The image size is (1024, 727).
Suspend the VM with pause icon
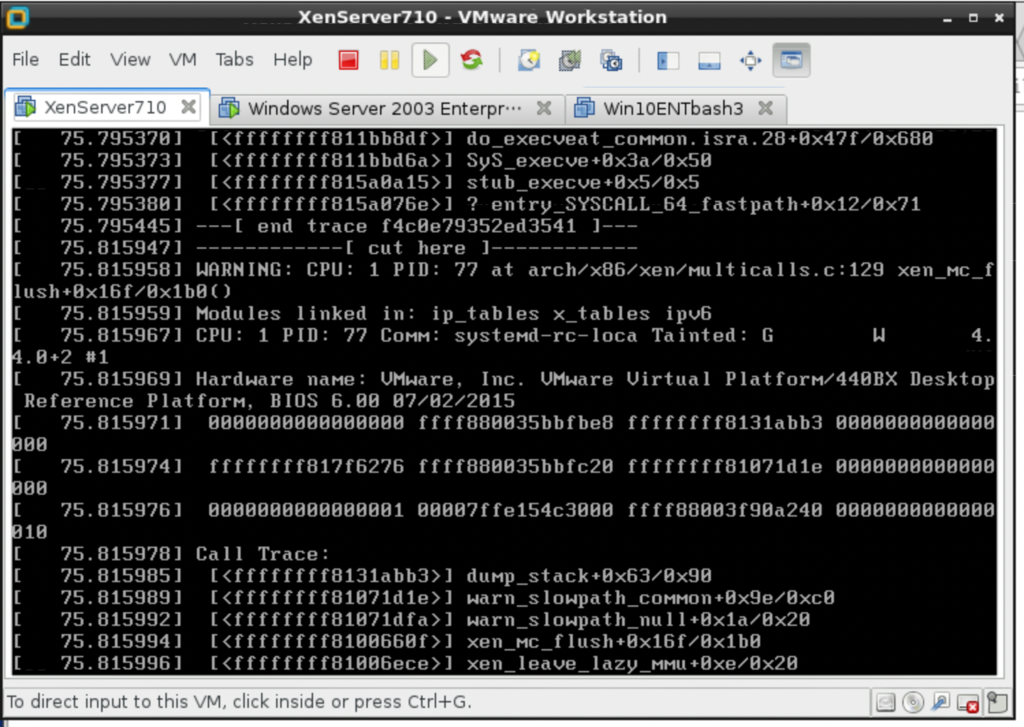[389, 60]
